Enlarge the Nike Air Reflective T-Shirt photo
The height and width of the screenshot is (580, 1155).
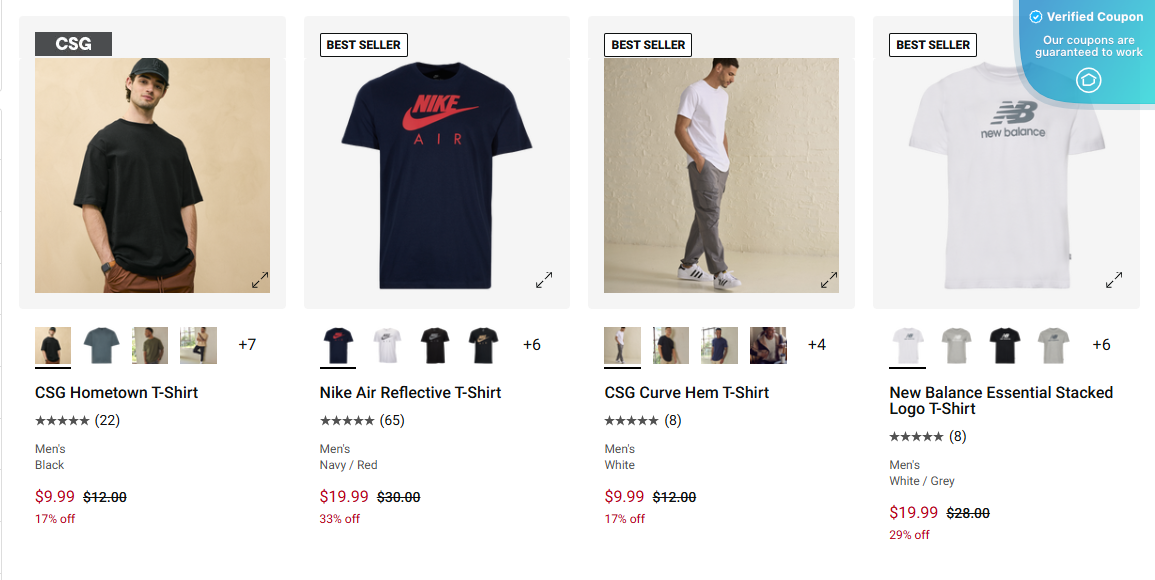click(x=544, y=278)
